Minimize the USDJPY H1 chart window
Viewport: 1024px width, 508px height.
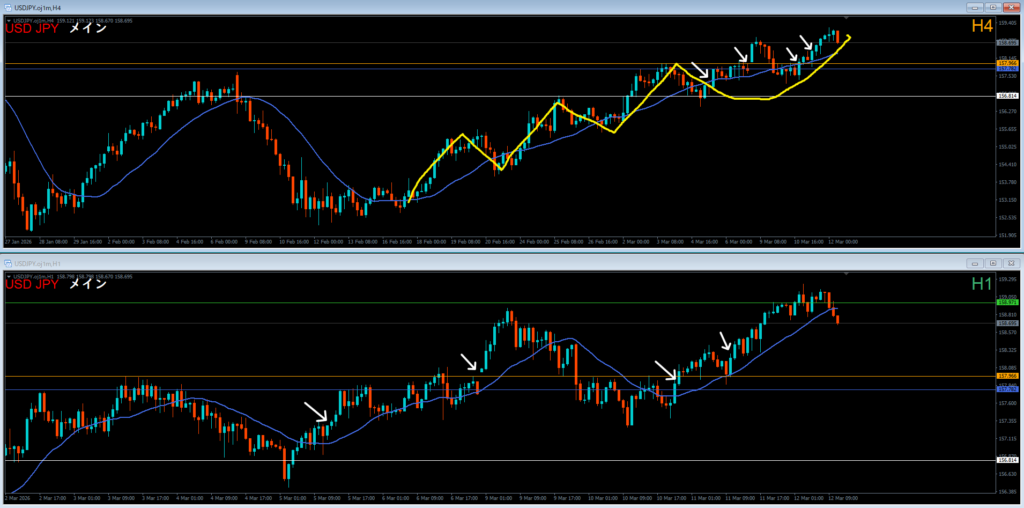click(976, 262)
